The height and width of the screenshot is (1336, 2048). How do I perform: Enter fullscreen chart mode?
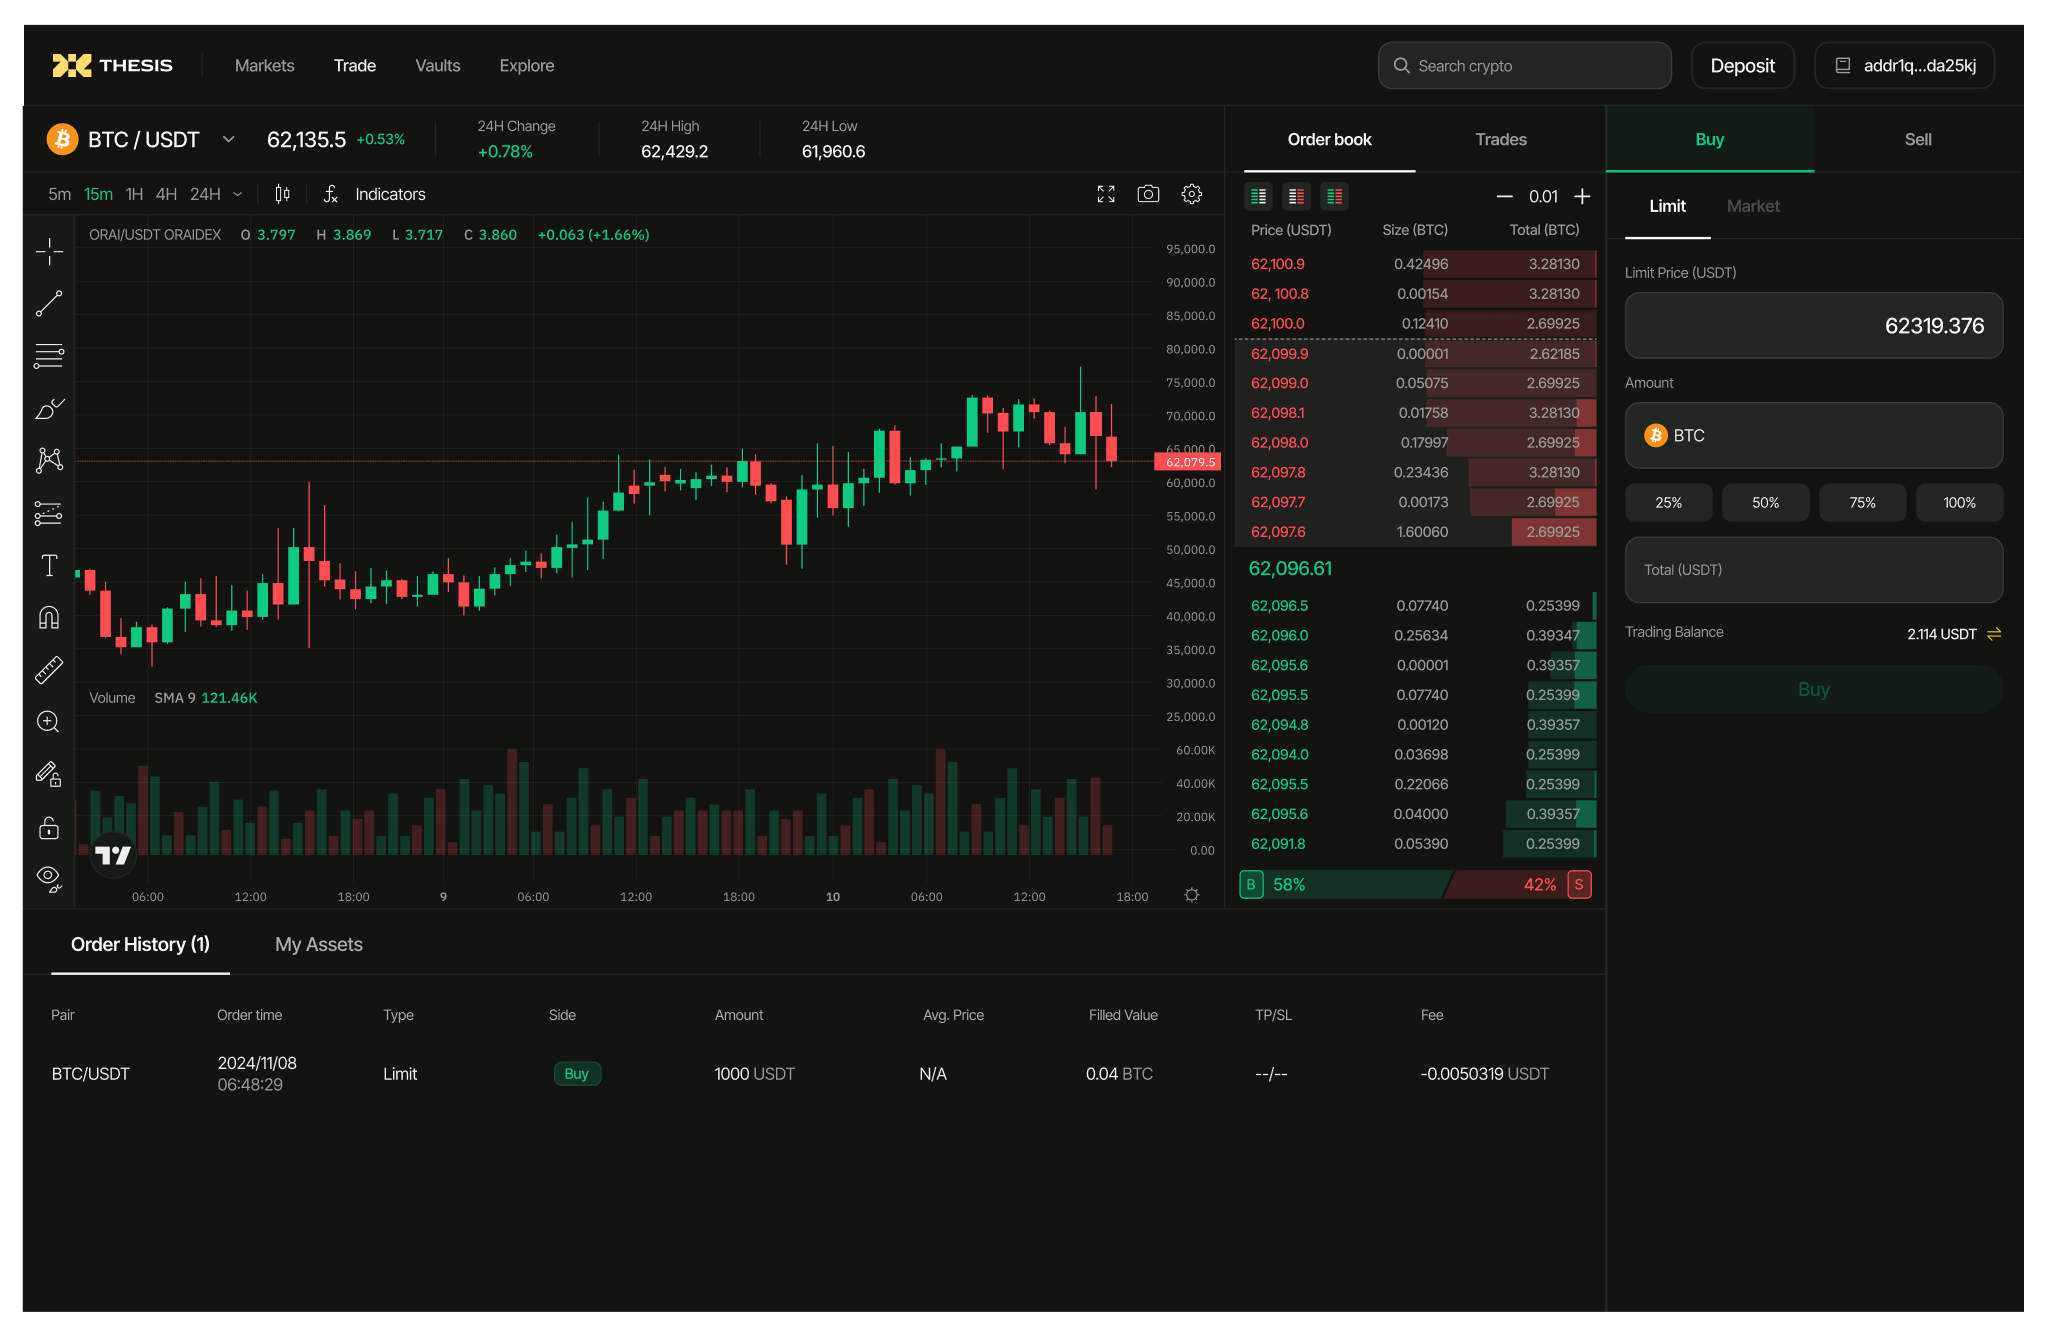[1106, 194]
